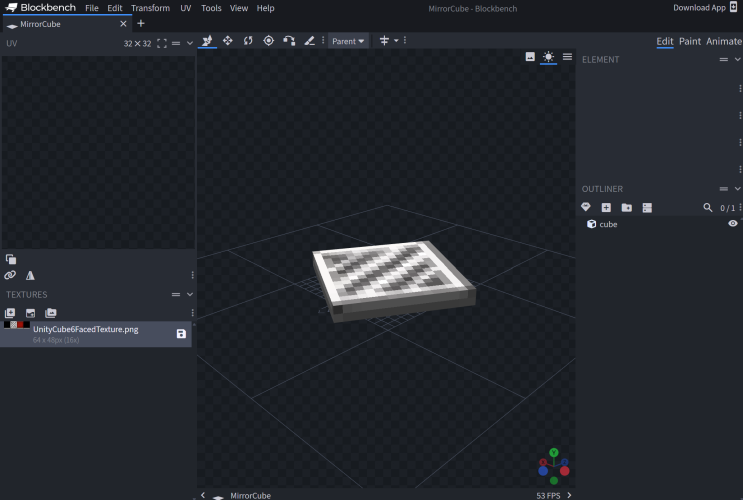Click the Element panel drag handle
Viewport: 743px width, 500px height.
tap(724, 59)
